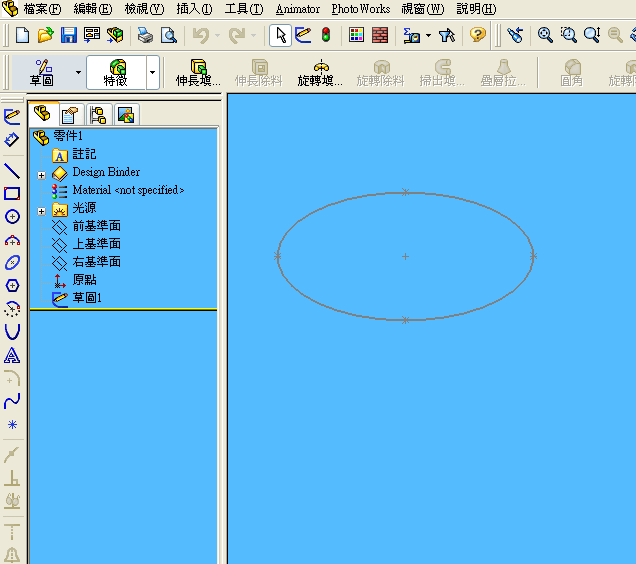This screenshot has height=564, width=636.
Task: Open the 說明(H) menu
Action: coord(476,9)
